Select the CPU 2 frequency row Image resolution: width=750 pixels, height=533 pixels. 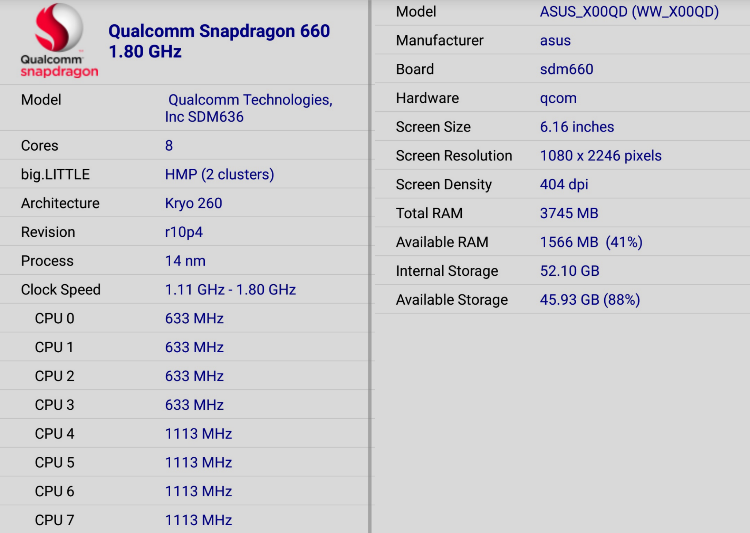click(x=186, y=376)
